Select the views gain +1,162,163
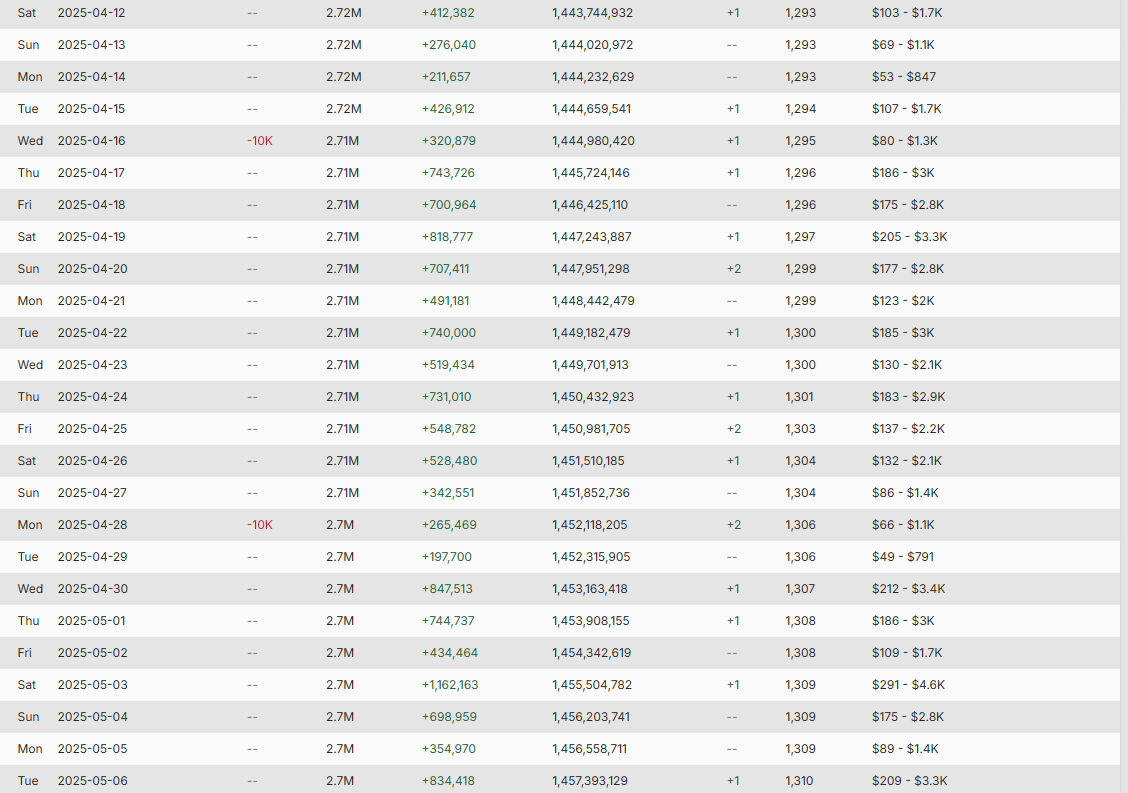1128x793 pixels. point(450,685)
